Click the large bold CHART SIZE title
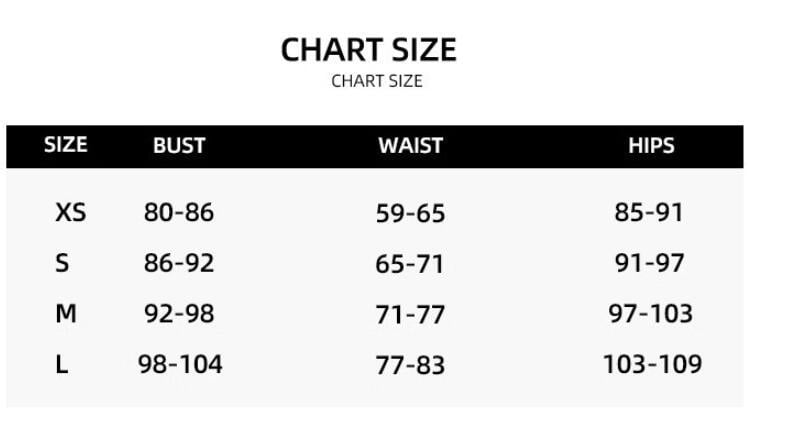Screen dimensions: 795x425 [x=368, y=50]
